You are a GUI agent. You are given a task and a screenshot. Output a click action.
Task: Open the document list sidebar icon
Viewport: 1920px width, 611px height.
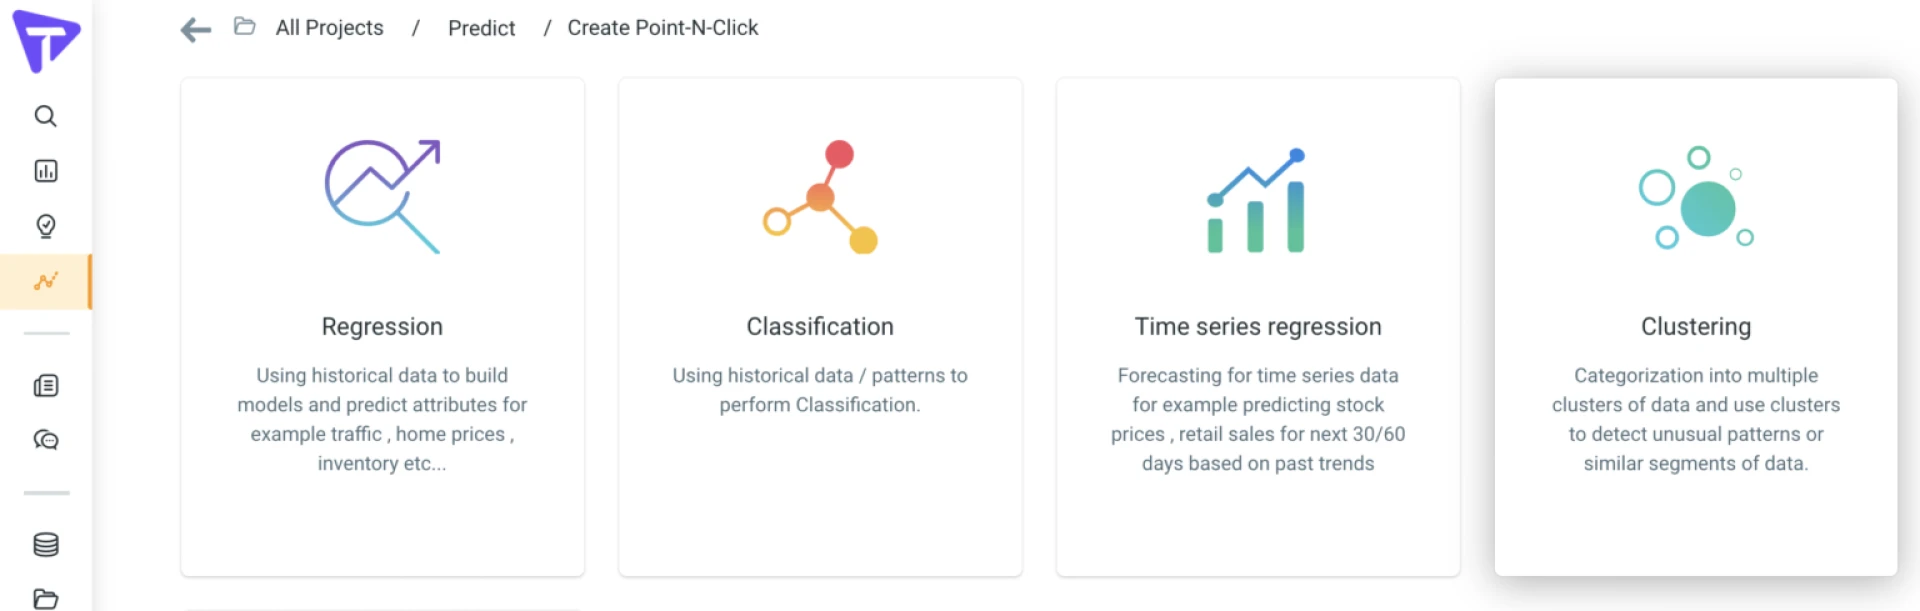46,386
